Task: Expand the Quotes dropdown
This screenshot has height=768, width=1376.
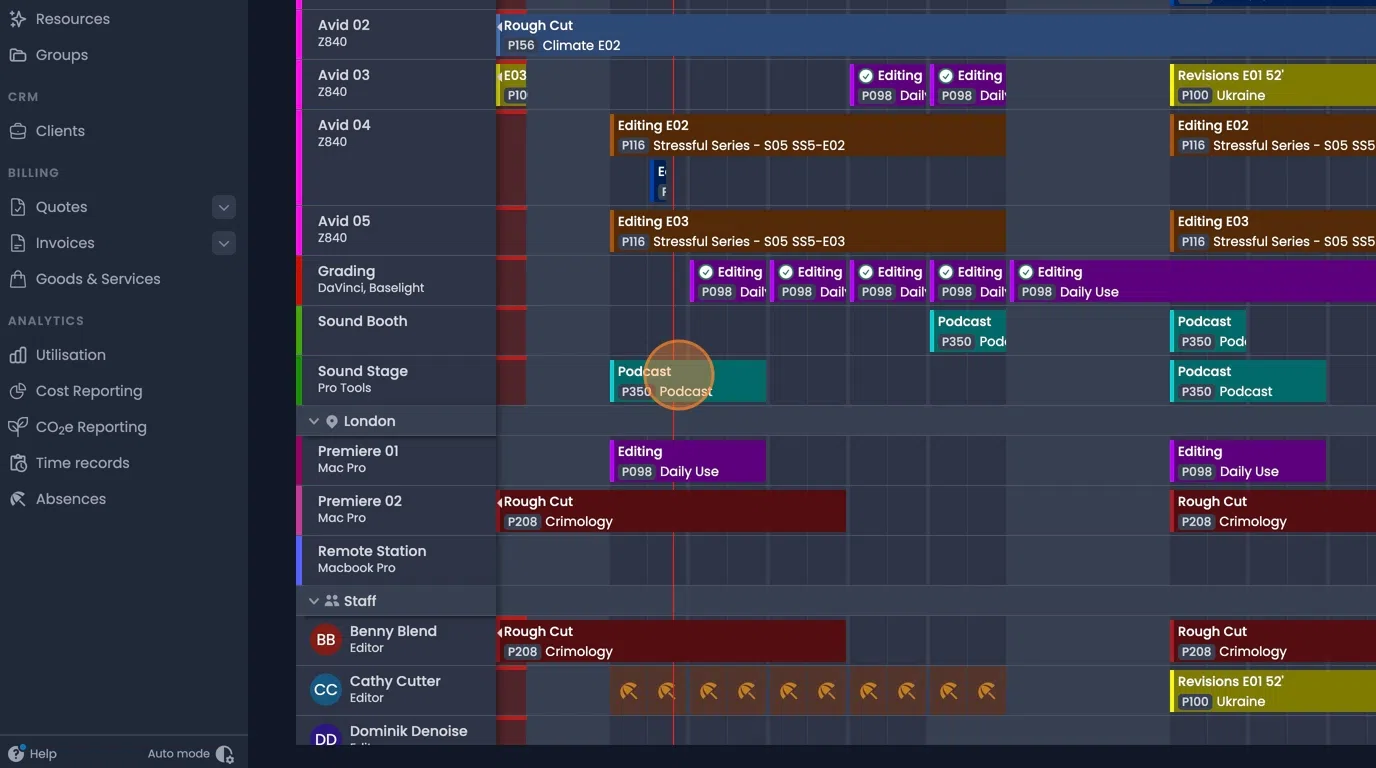Action: (223, 207)
